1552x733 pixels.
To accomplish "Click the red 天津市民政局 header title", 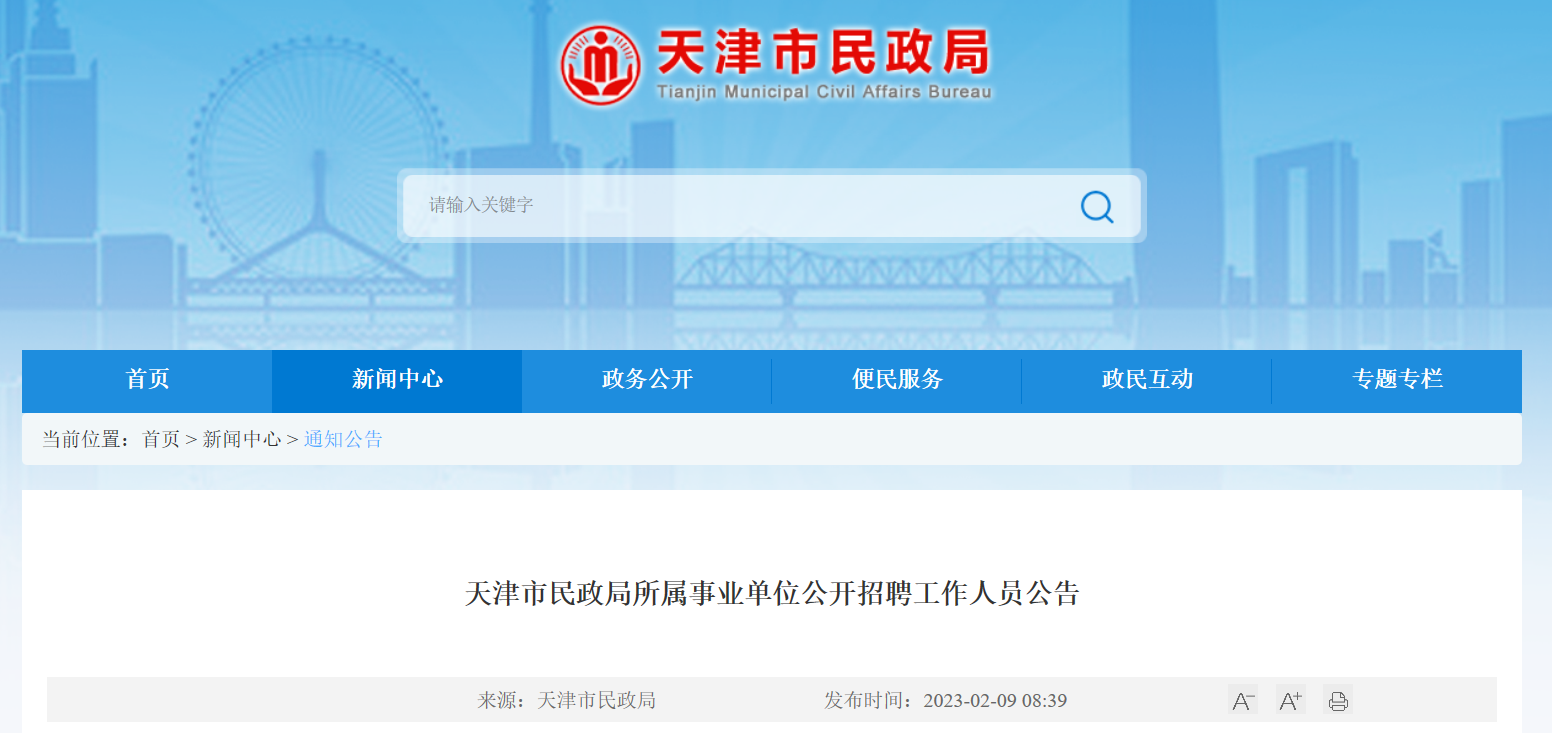I will (823, 52).
